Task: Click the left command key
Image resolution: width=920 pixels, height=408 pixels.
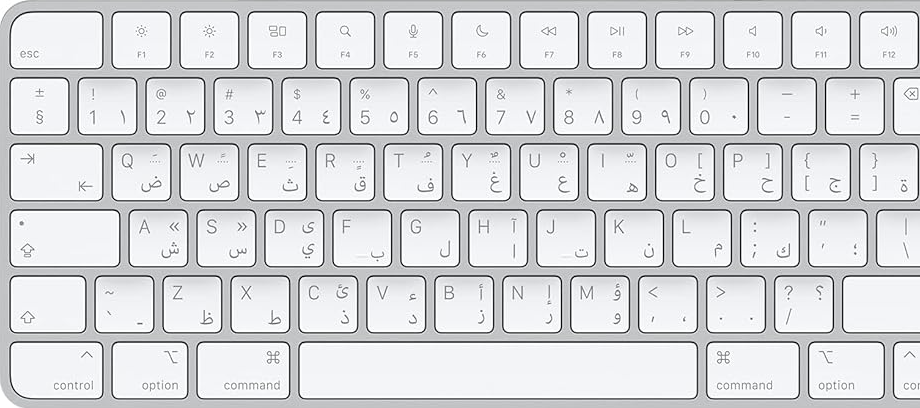Action: pos(243,370)
